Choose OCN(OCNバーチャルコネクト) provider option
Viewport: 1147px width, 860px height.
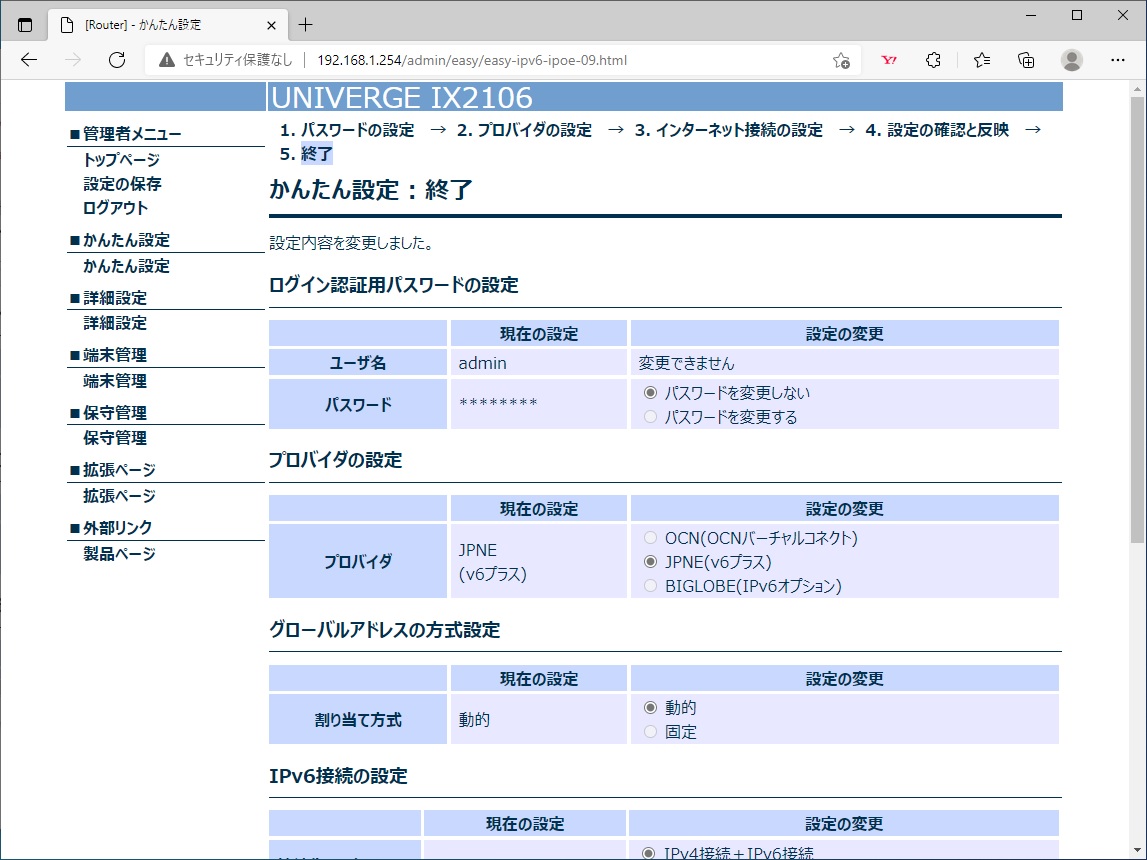[x=650, y=538]
